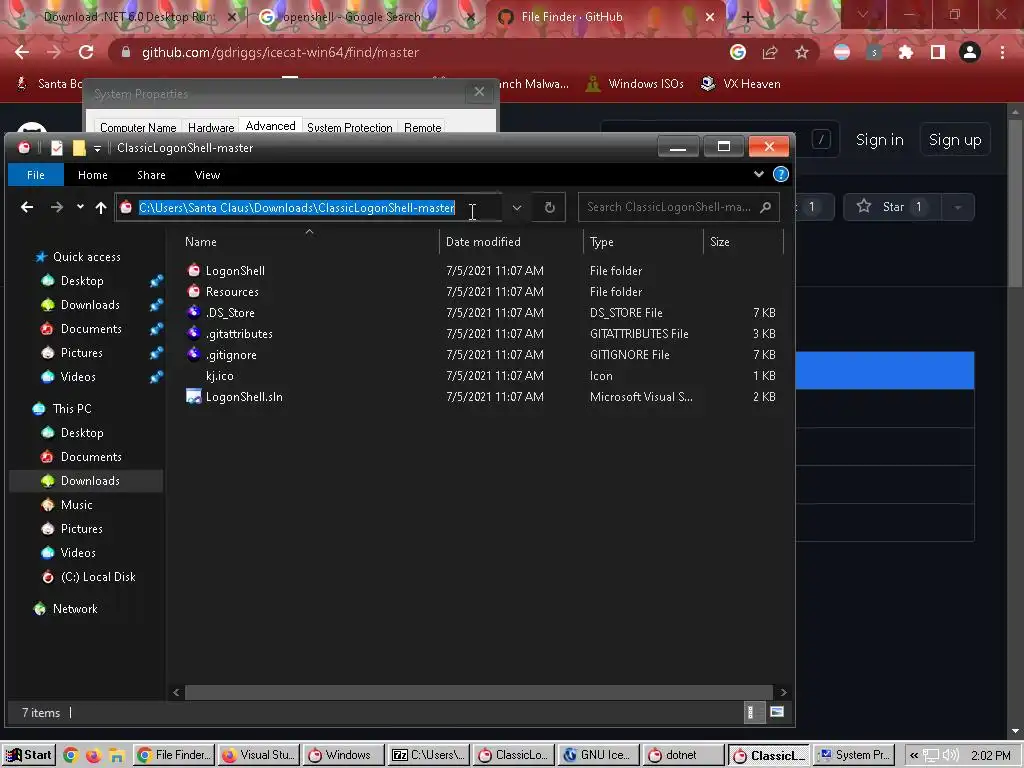Click right arrow of horizontal scrollbar
Screen dimensions: 1024x768
tap(783, 692)
